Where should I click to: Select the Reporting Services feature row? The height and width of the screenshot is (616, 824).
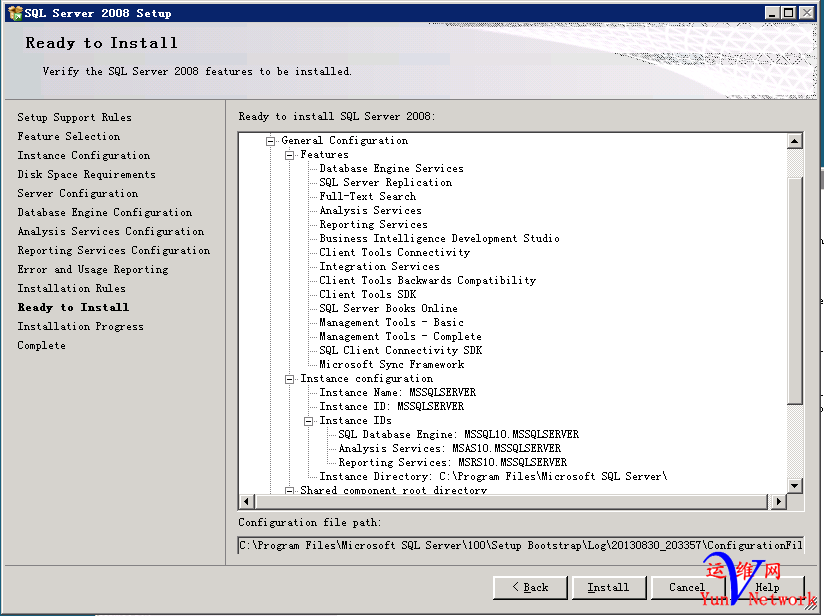pos(374,224)
